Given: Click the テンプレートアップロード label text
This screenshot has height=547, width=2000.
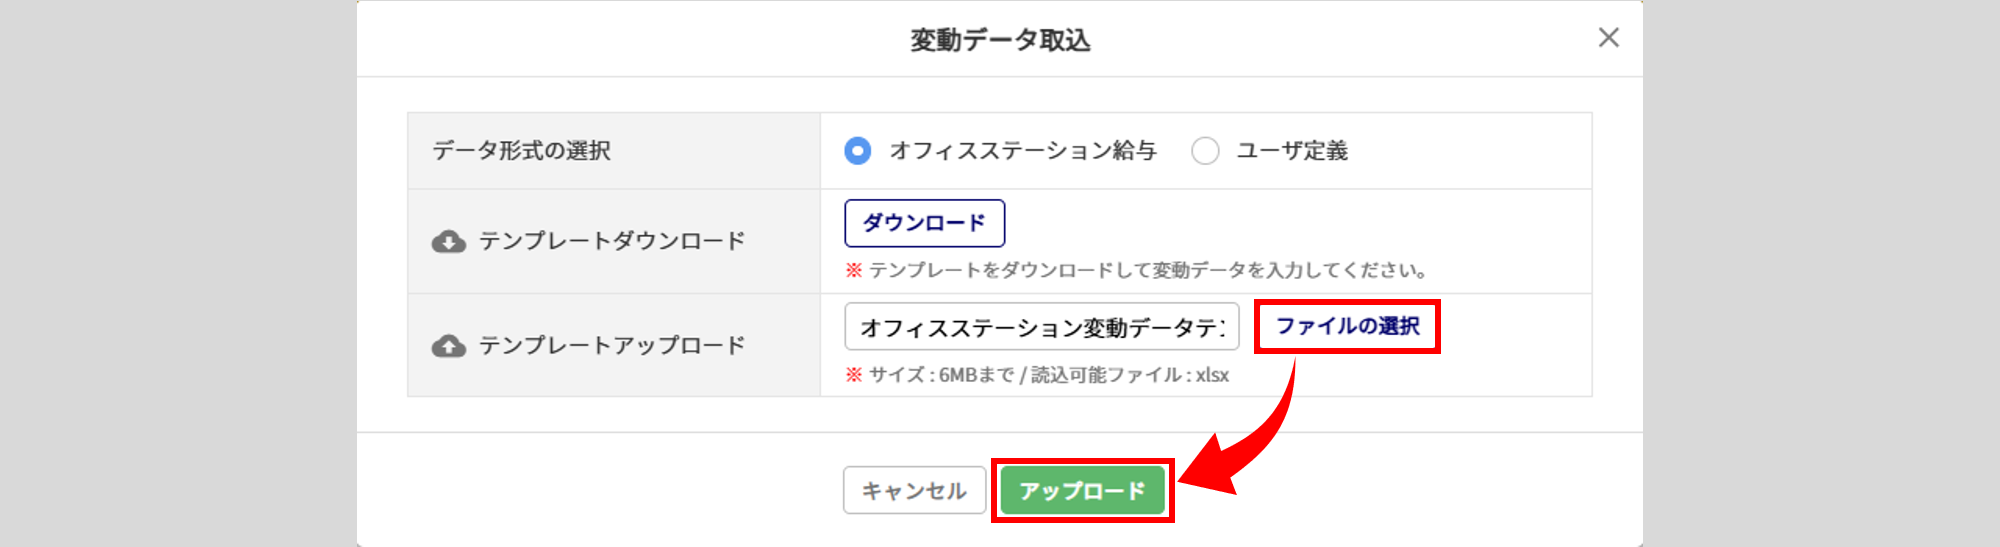Looking at the screenshot, I should [x=612, y=346].
